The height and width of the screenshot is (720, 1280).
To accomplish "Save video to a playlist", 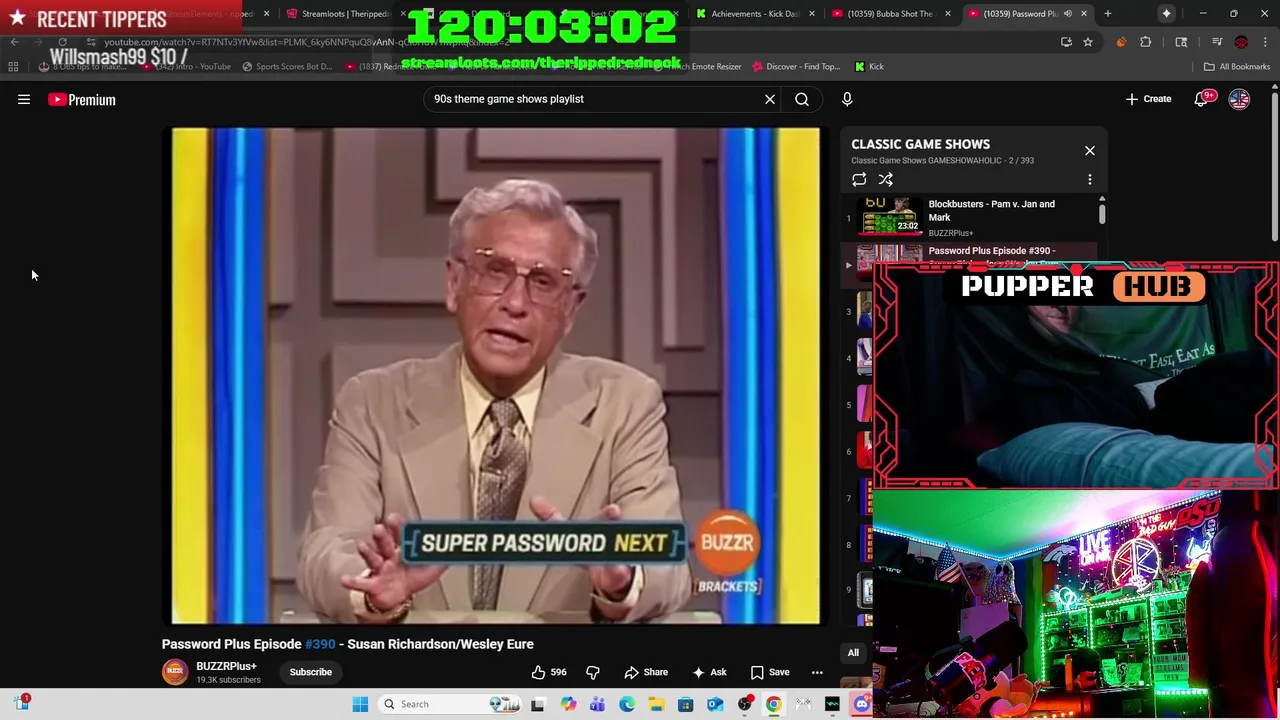I will point(770,672).
